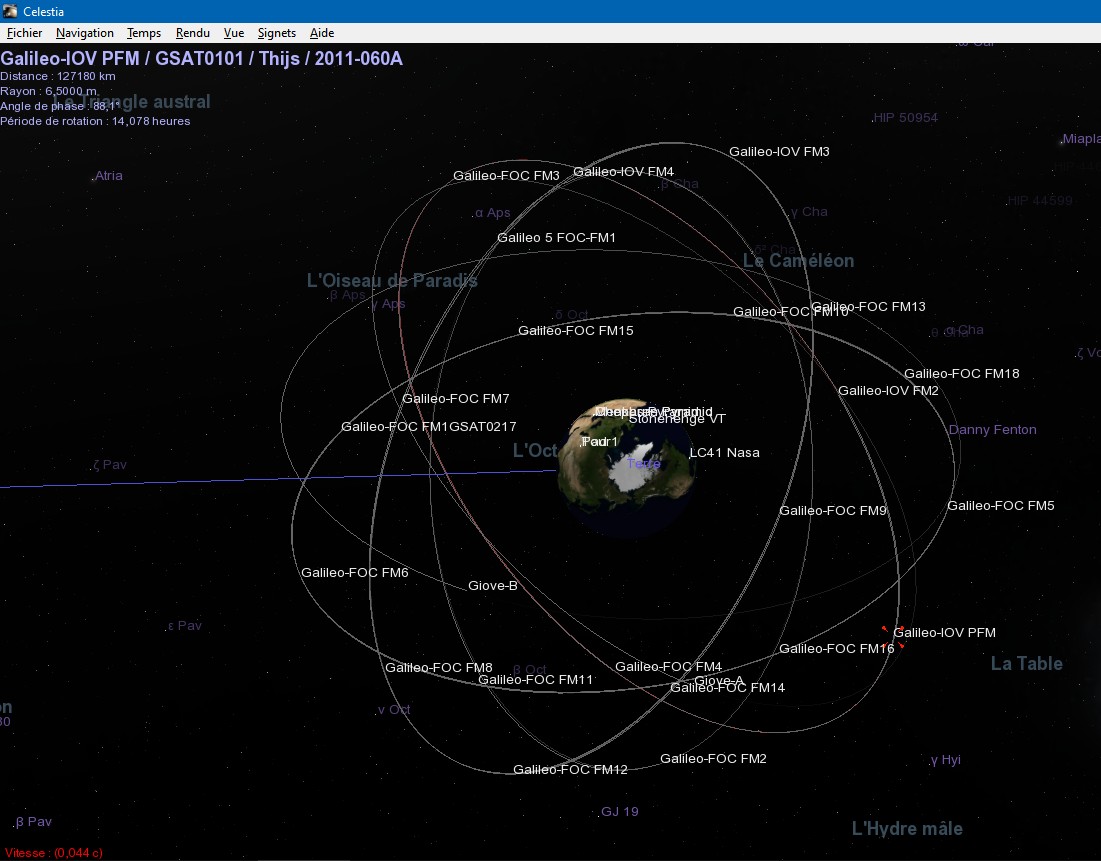
Task: Click the "Vitesse : (0,044 c)" speed readout
Action: (54, 853)
